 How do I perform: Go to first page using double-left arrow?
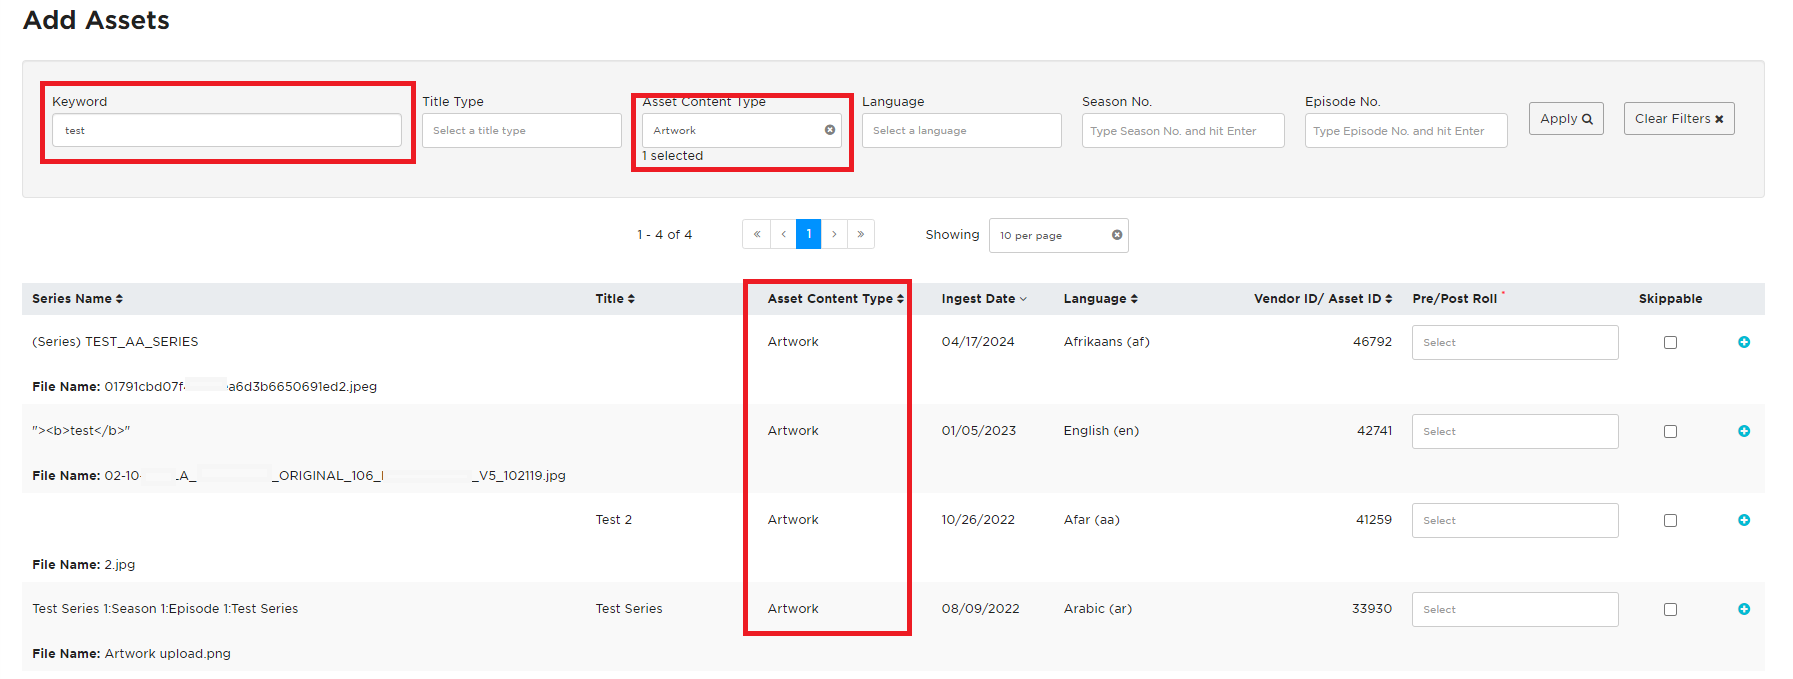pyautogui.click(x=757, y=234)
